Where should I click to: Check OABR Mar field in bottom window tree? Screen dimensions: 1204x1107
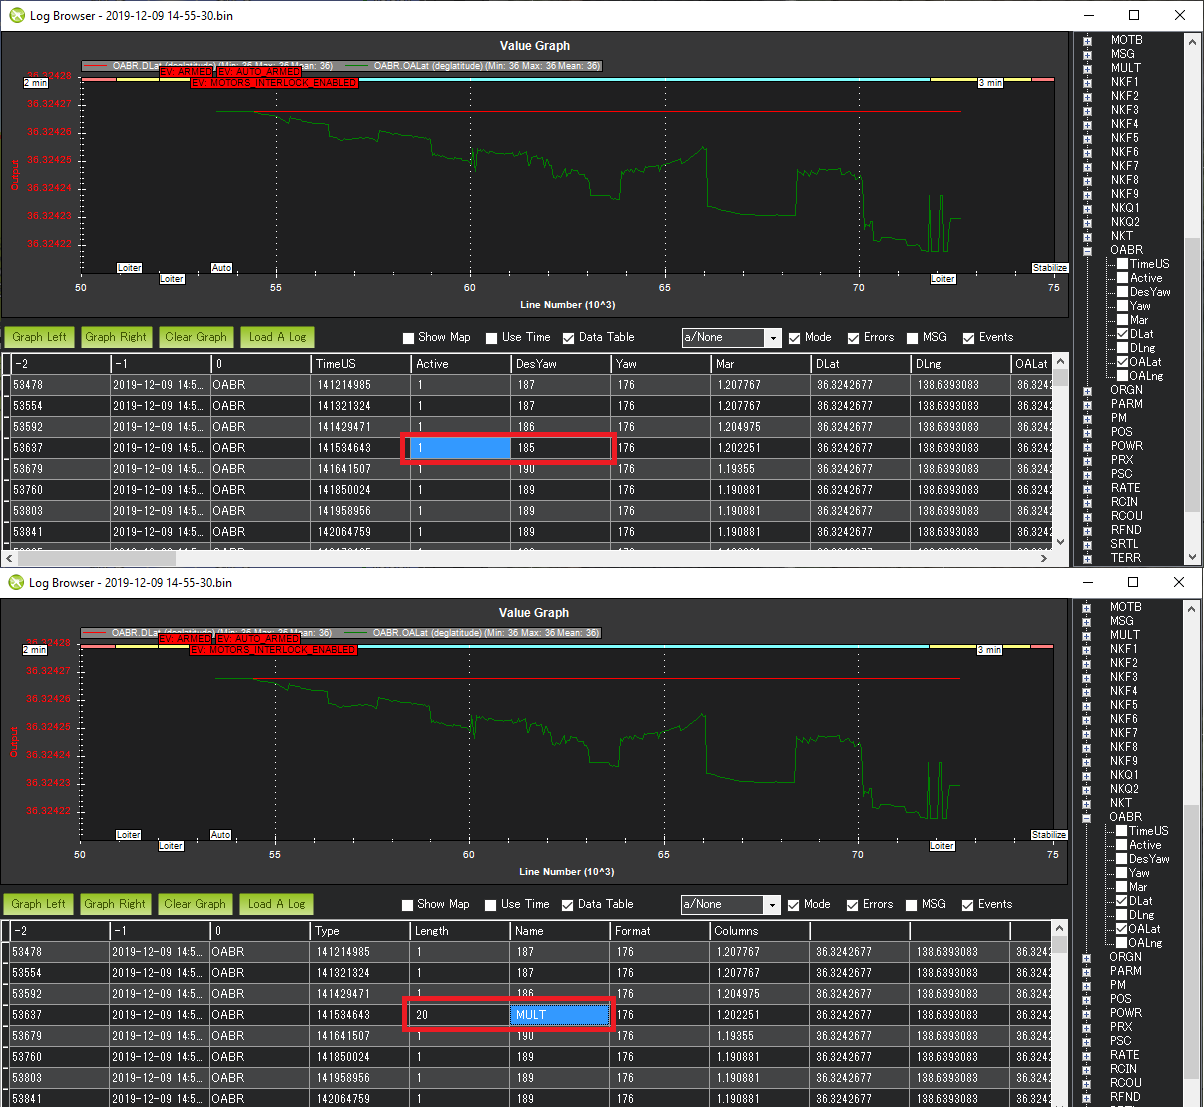[1121, 887]
